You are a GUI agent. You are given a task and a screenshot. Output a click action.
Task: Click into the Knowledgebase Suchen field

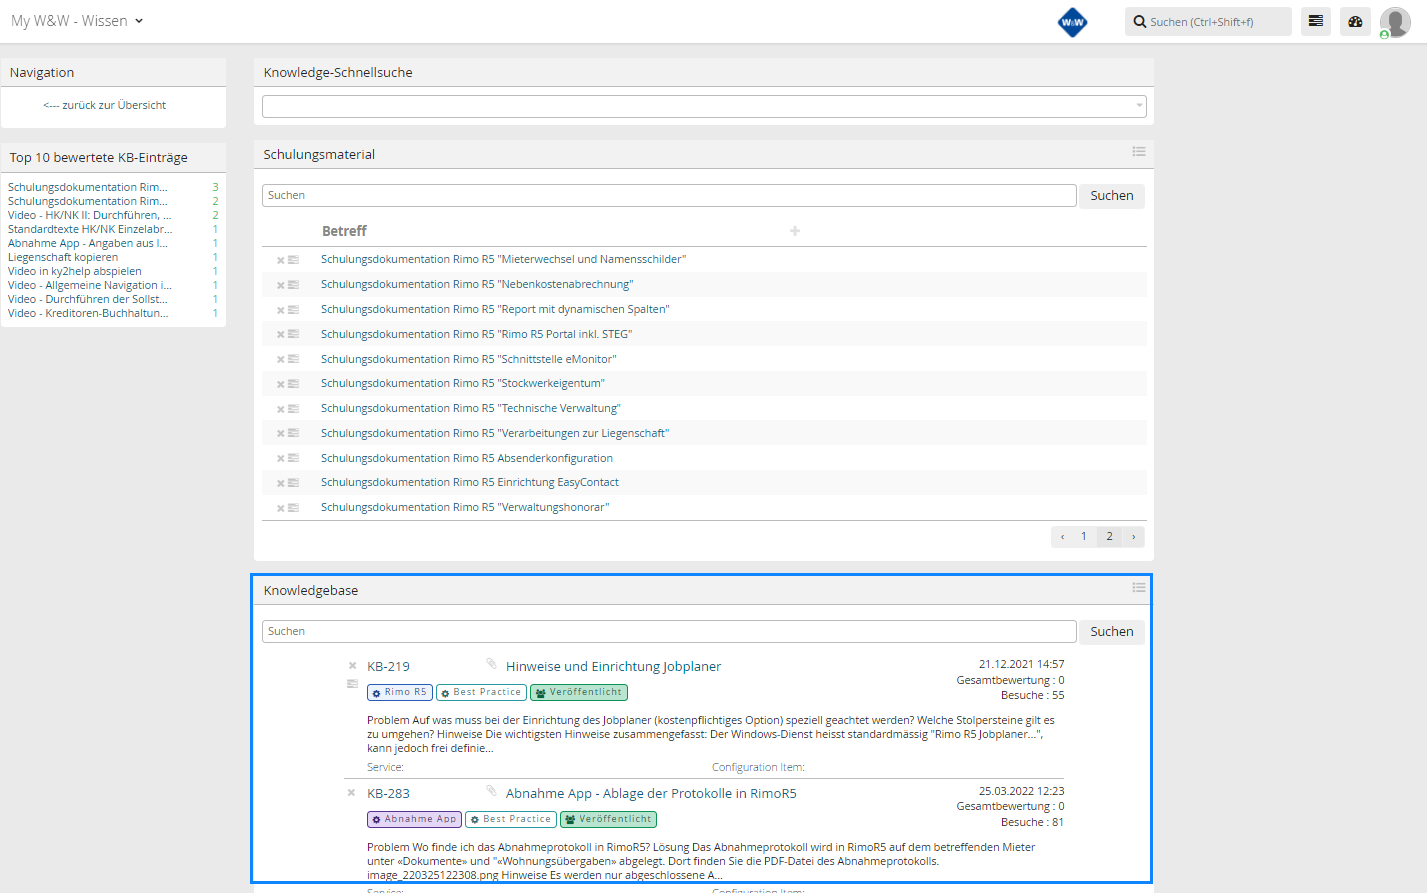669,631
